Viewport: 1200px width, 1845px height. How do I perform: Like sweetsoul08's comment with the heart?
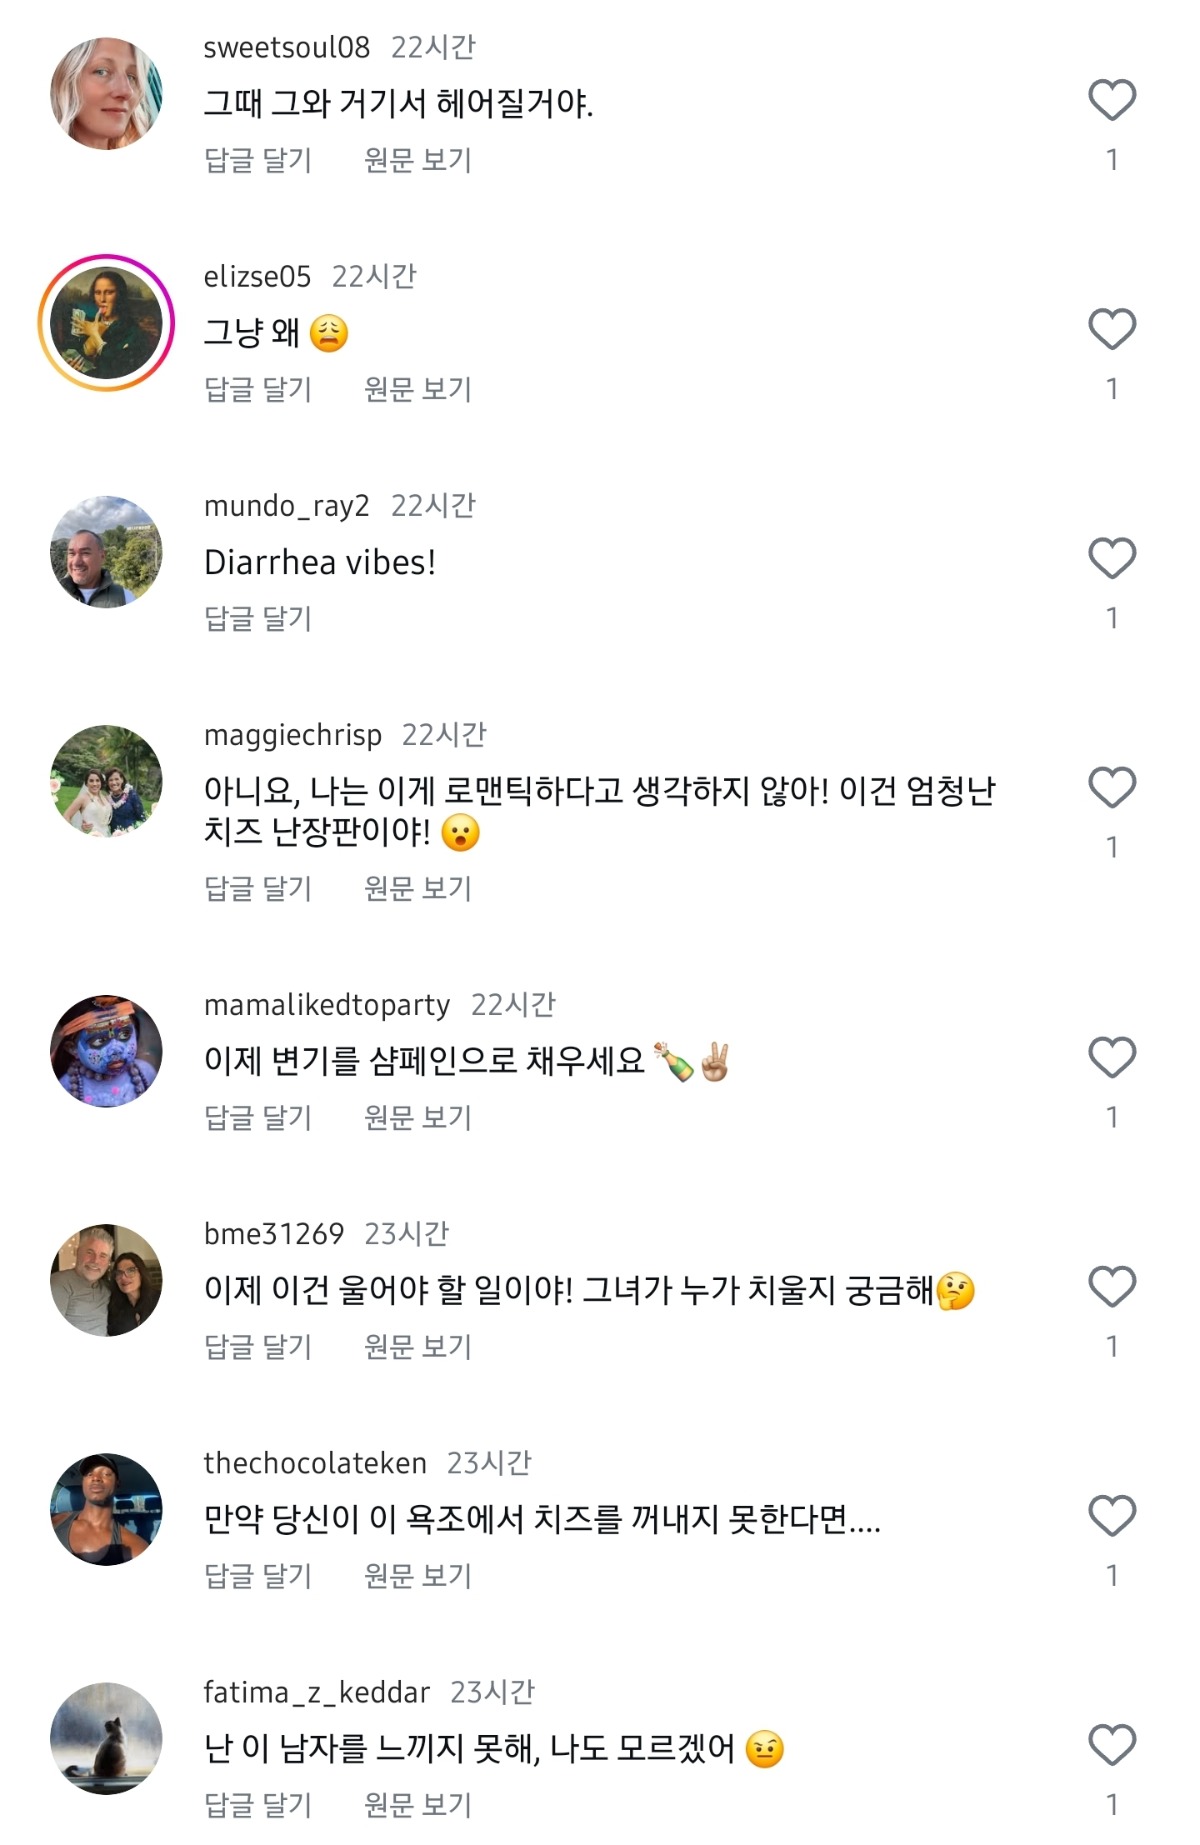[1112, 101]
